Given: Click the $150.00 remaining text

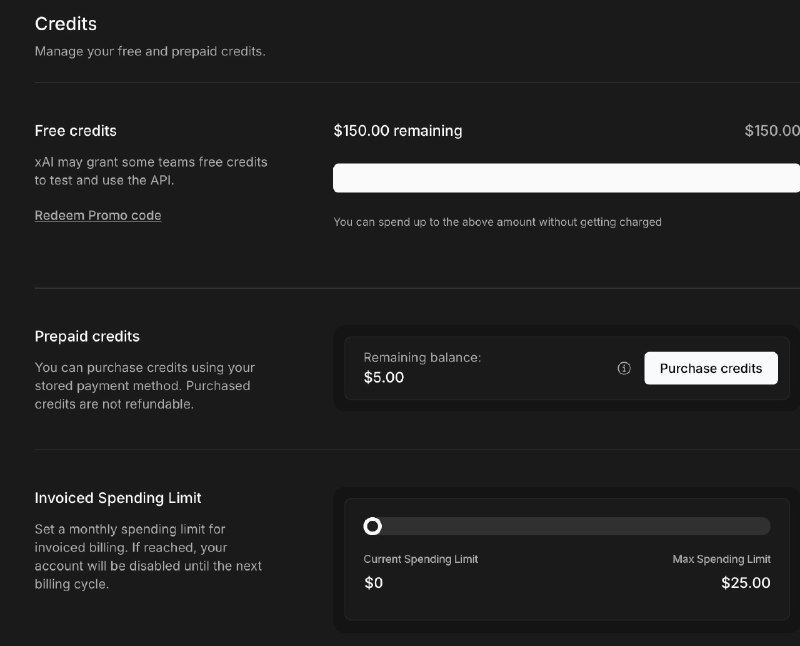Looking at the screenshot, I should pos(398,131).
